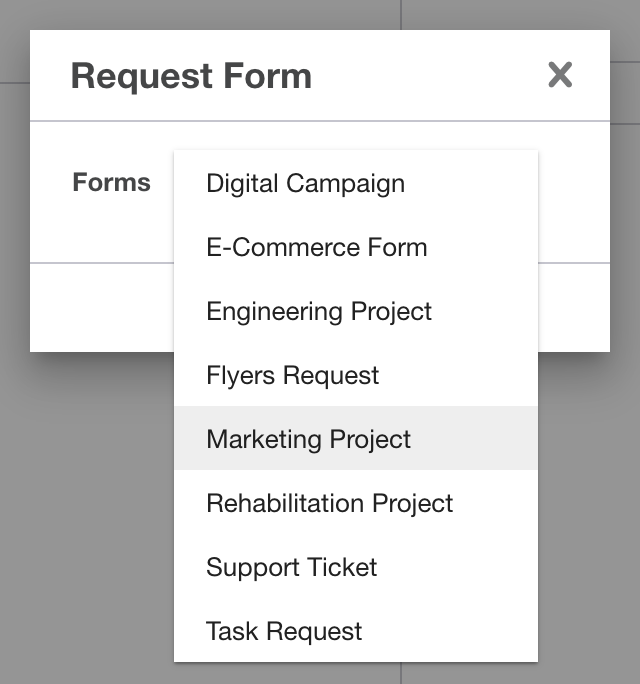Pick the Support Ticket option
The image size is (640, 684).
292,568
